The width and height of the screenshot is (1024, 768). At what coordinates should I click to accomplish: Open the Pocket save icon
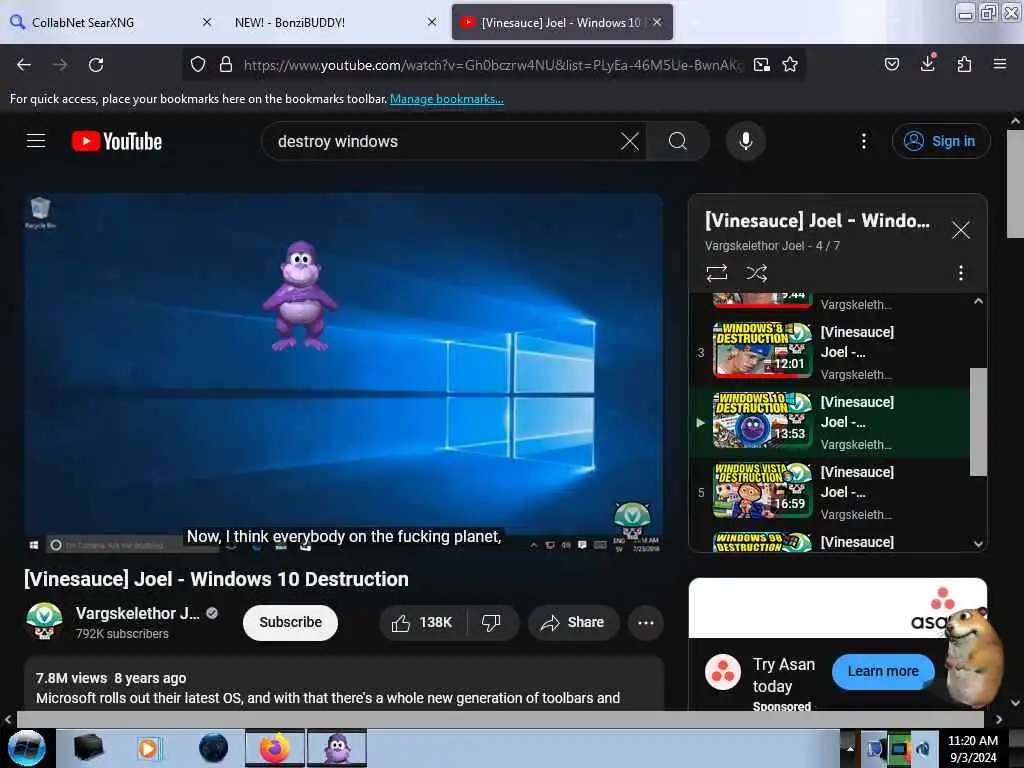[891, 64]
